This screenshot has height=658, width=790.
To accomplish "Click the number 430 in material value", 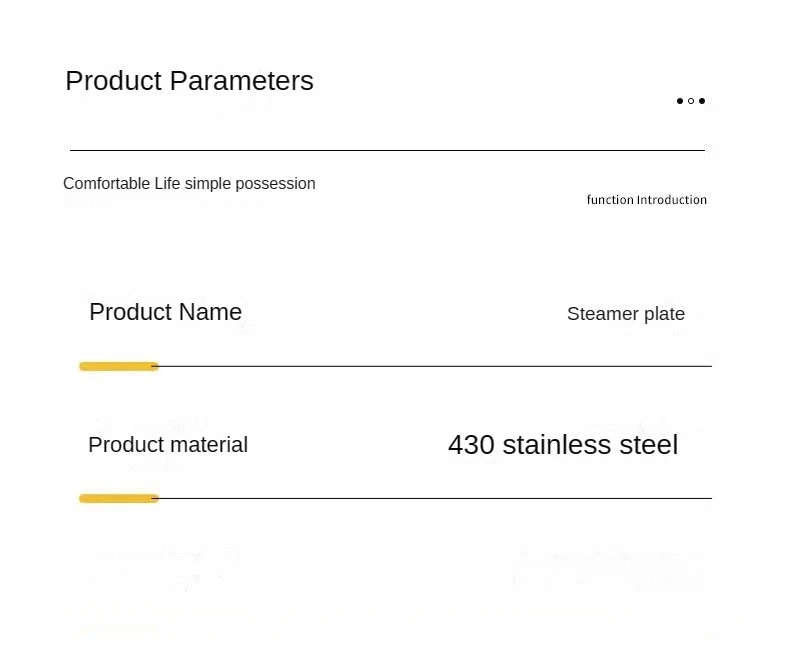I will [471, 445].
